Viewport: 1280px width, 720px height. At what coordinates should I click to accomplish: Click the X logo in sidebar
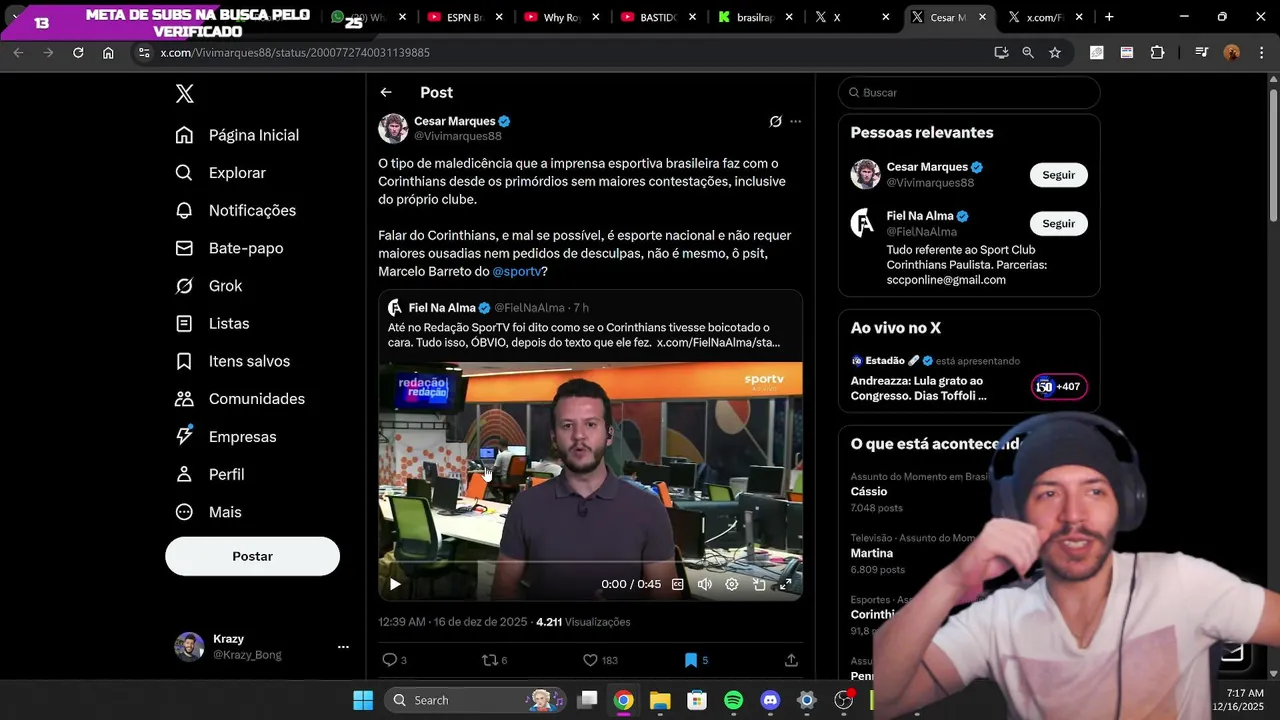point(185,93)
